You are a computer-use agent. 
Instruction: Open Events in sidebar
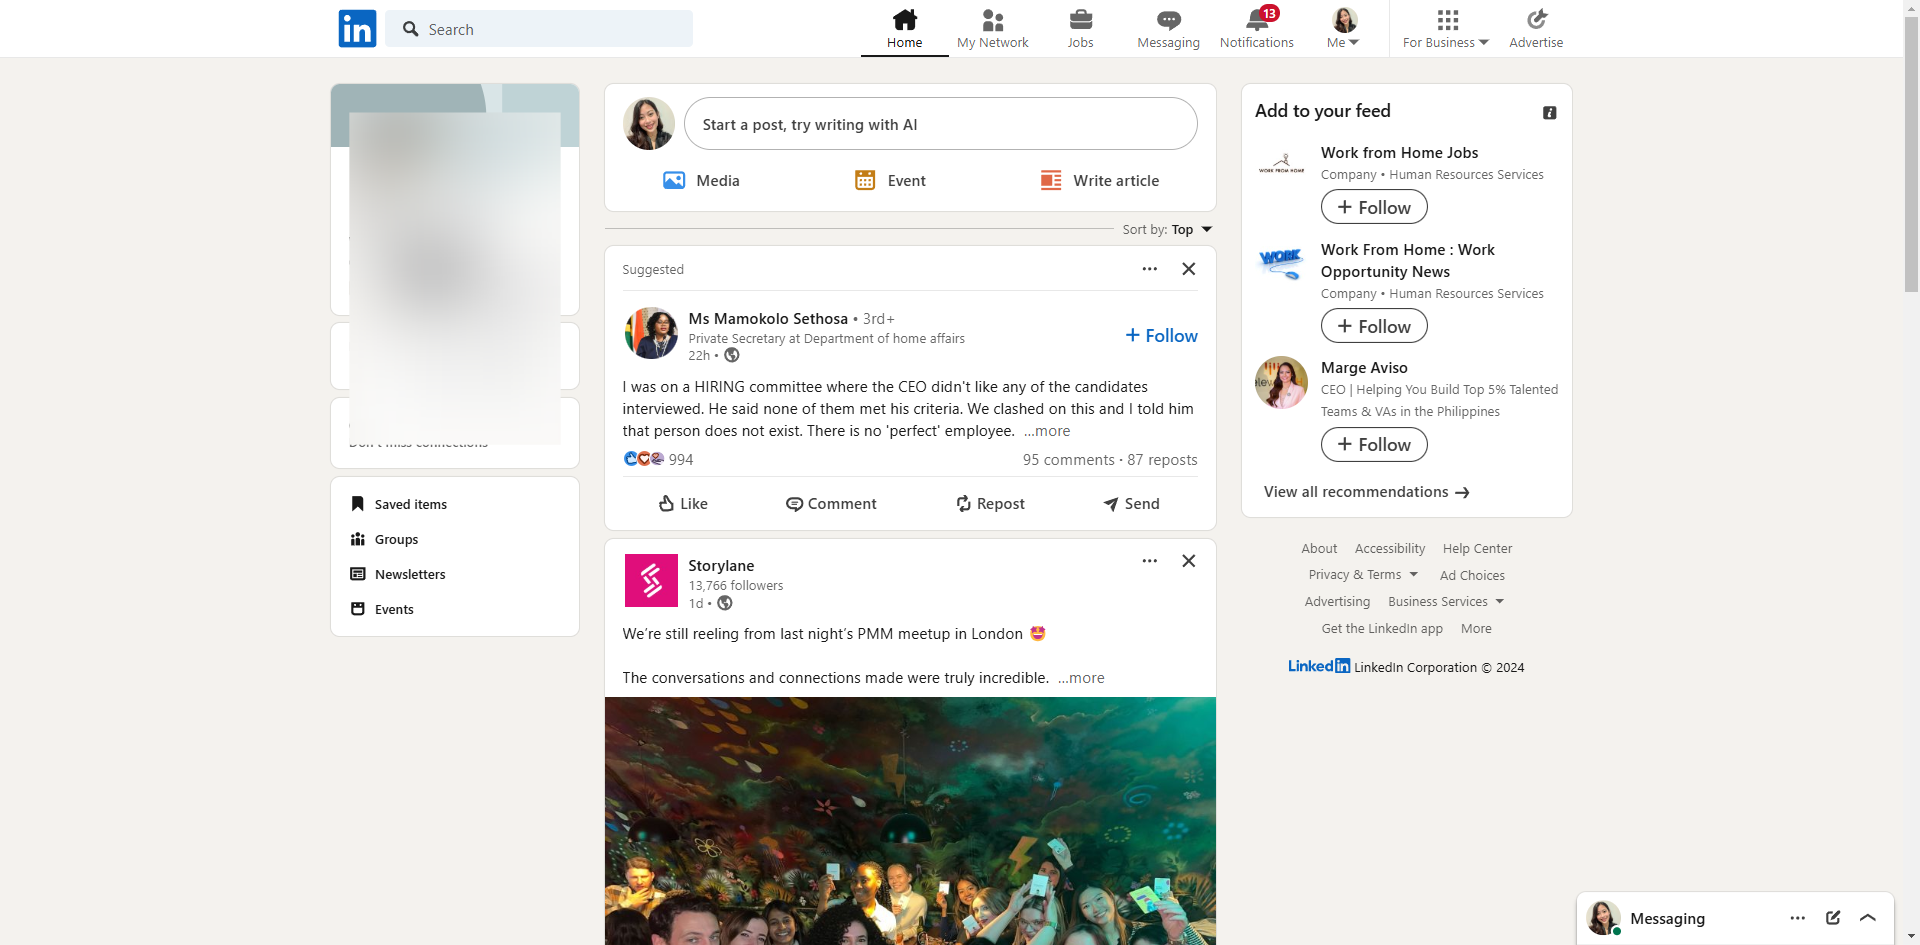pos(382,609)
